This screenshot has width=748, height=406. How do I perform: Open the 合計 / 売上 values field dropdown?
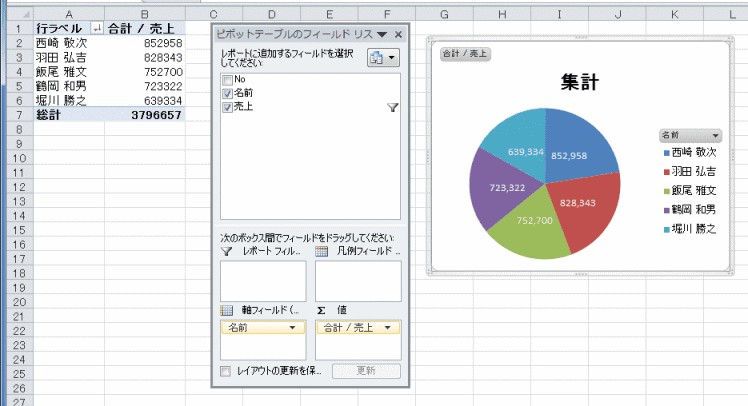tap(387, 328)
